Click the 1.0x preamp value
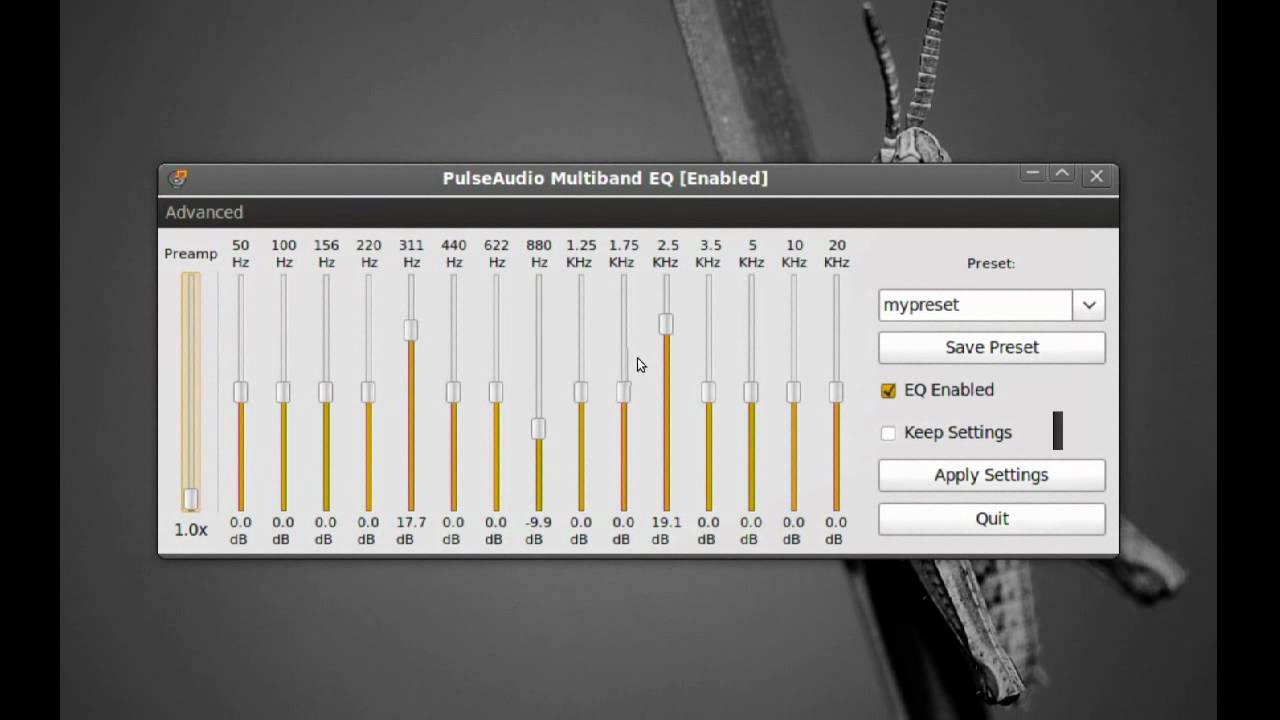Viewport: 1280px width, 720px height. click(x=190, y=530)
